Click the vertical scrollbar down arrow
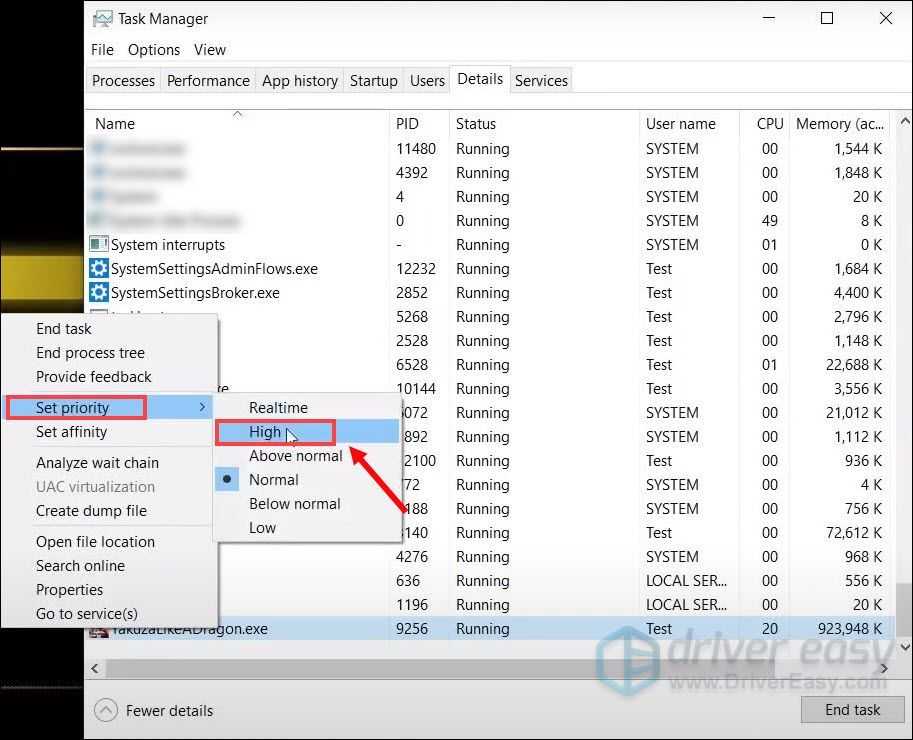Viewport: 913px width, 740px height. [x=903, y=647]
